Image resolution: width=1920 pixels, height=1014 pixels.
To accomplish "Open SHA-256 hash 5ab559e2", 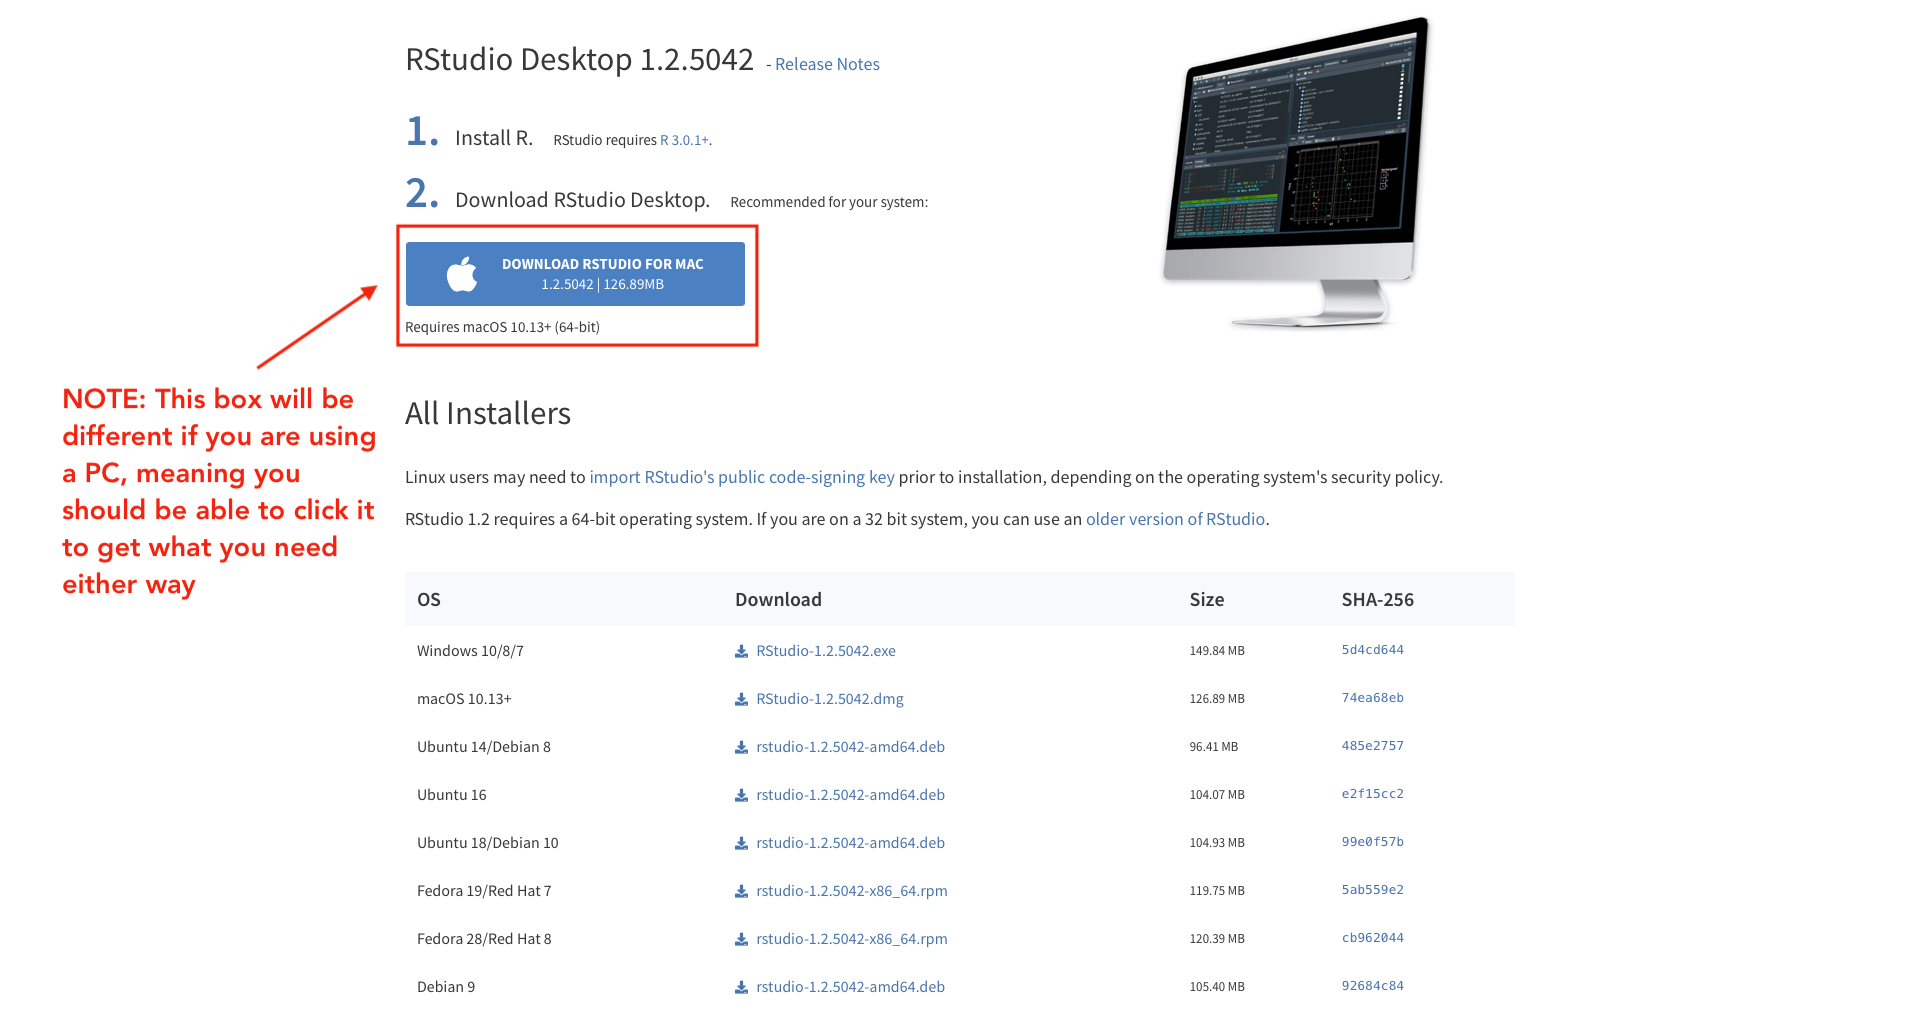I will 1373,890.
